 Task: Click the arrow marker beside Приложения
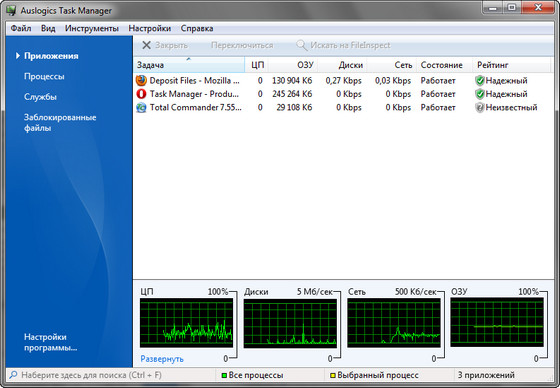click(18, 56)
